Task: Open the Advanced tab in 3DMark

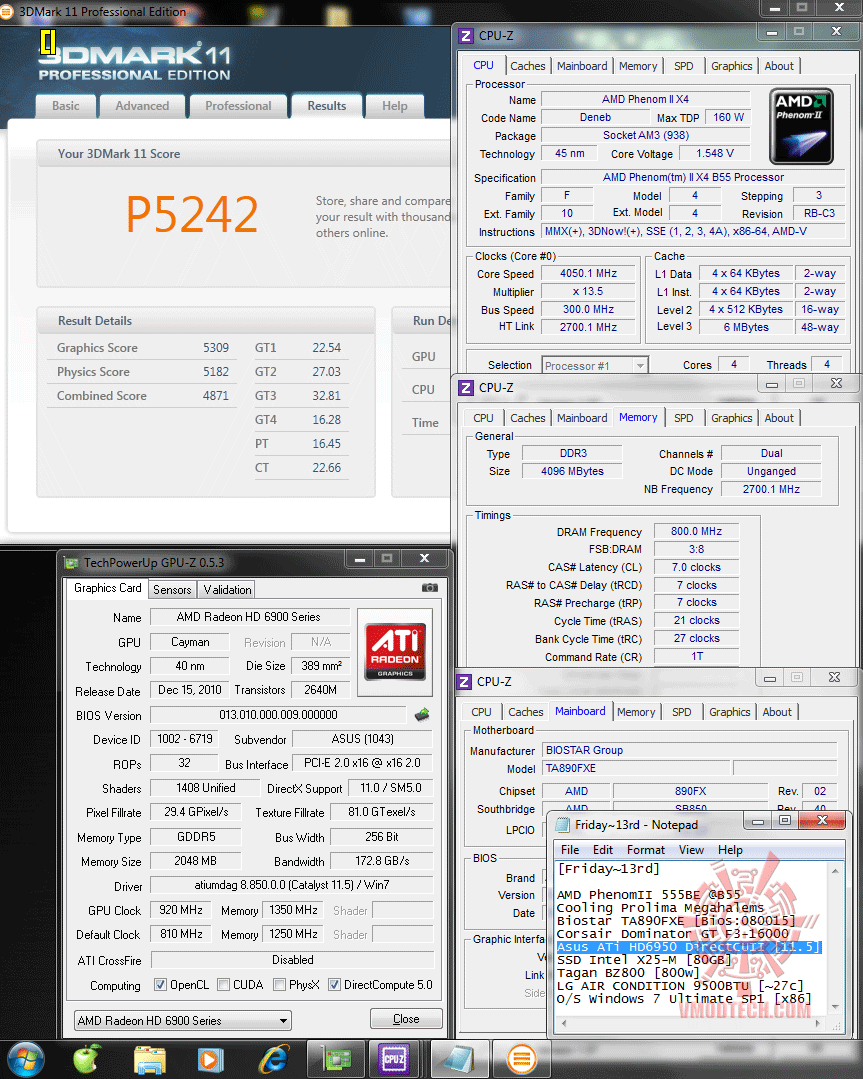Action: (142, 106)
